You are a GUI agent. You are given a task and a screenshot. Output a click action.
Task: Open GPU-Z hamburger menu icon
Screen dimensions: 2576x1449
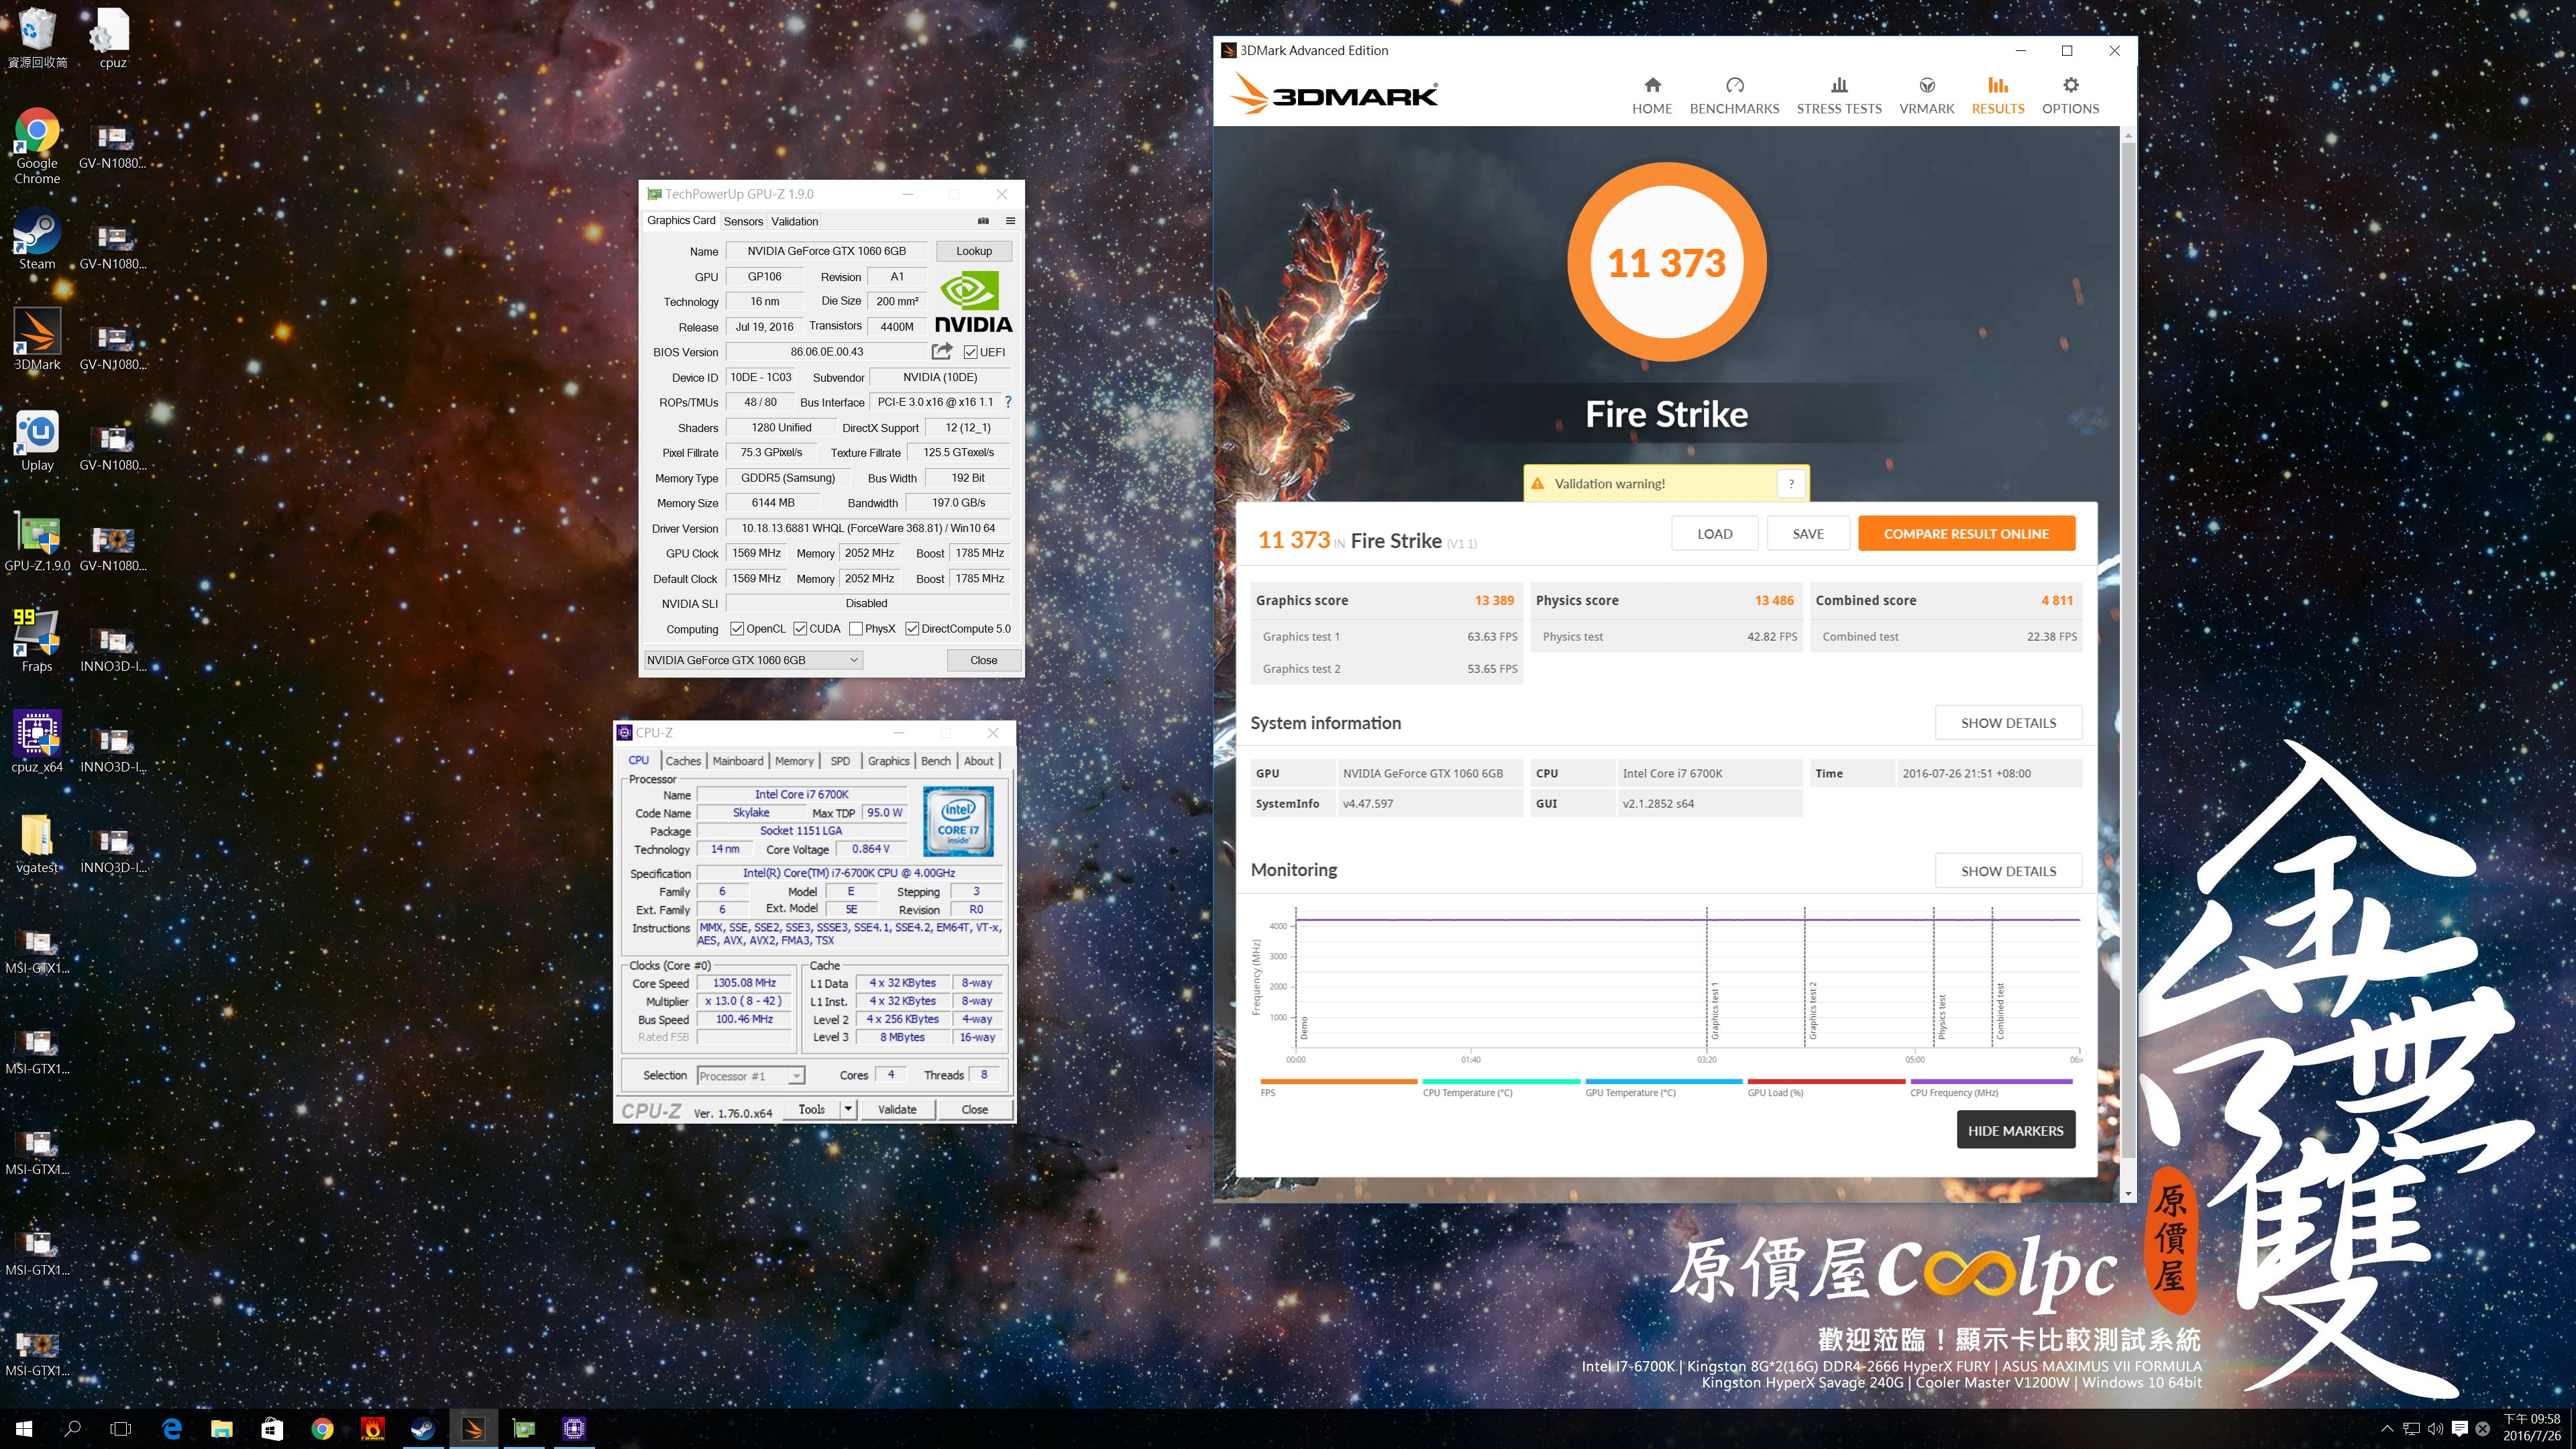1010,221
